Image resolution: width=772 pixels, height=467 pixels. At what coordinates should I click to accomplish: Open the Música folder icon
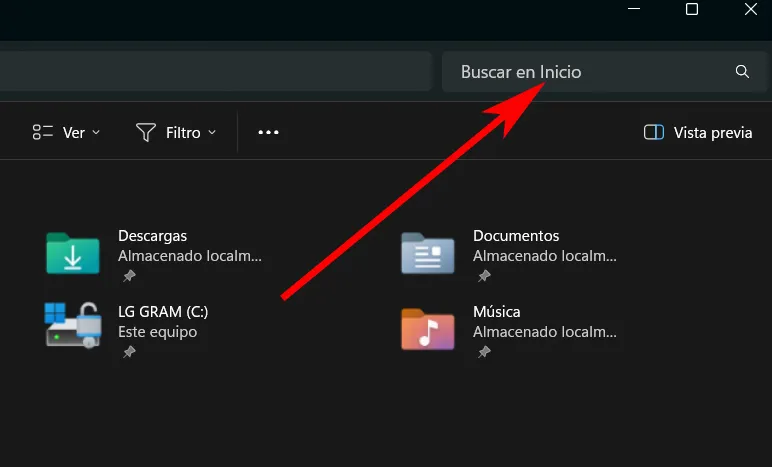click(428, 329)
